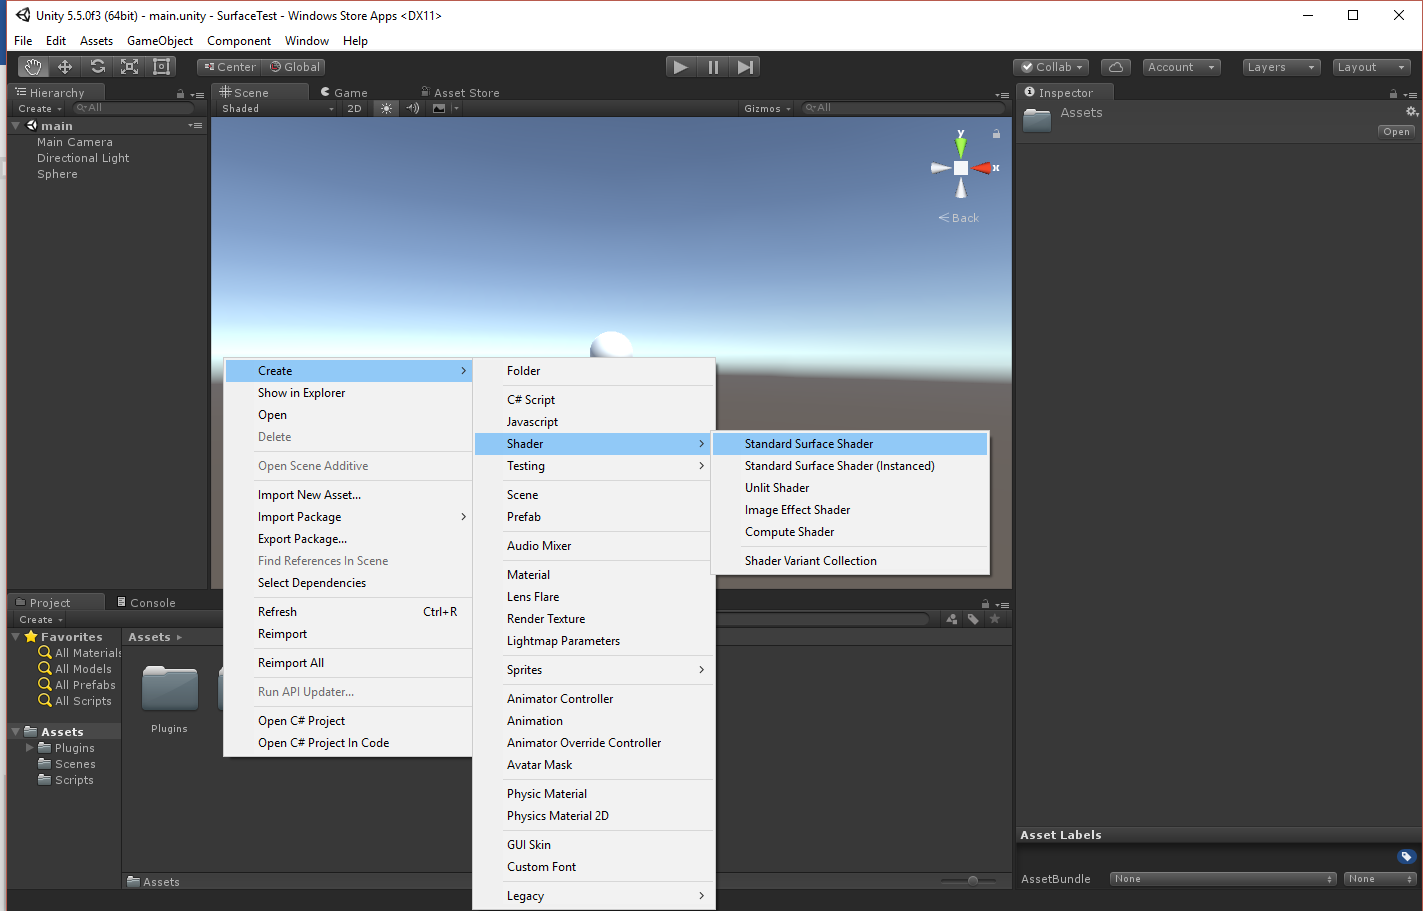The width and height of the screenshot is (1423, 911).
Task: Open the cloud Services button
Action: 1116,67
